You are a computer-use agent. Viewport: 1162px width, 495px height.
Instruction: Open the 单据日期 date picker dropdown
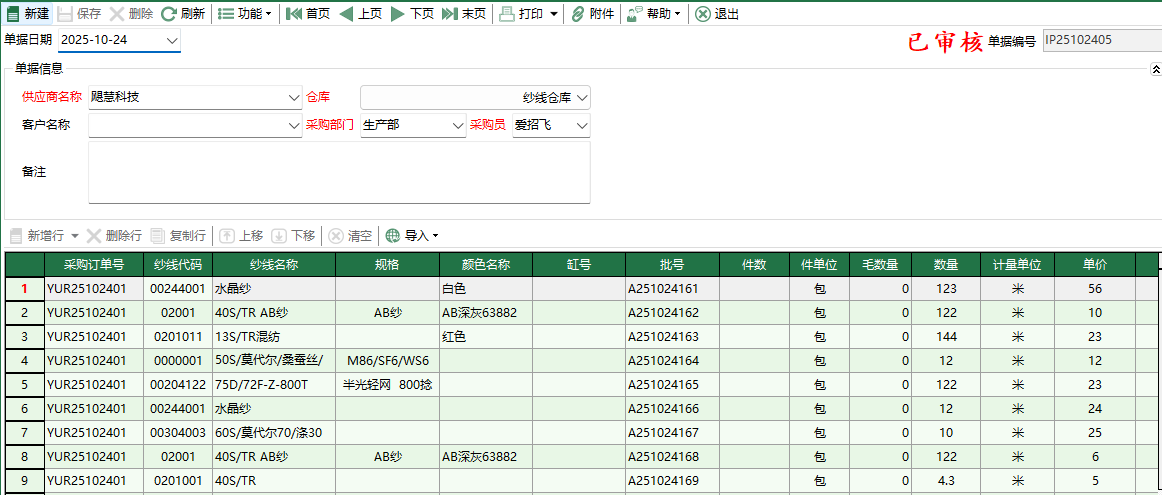tap(172, 40)
